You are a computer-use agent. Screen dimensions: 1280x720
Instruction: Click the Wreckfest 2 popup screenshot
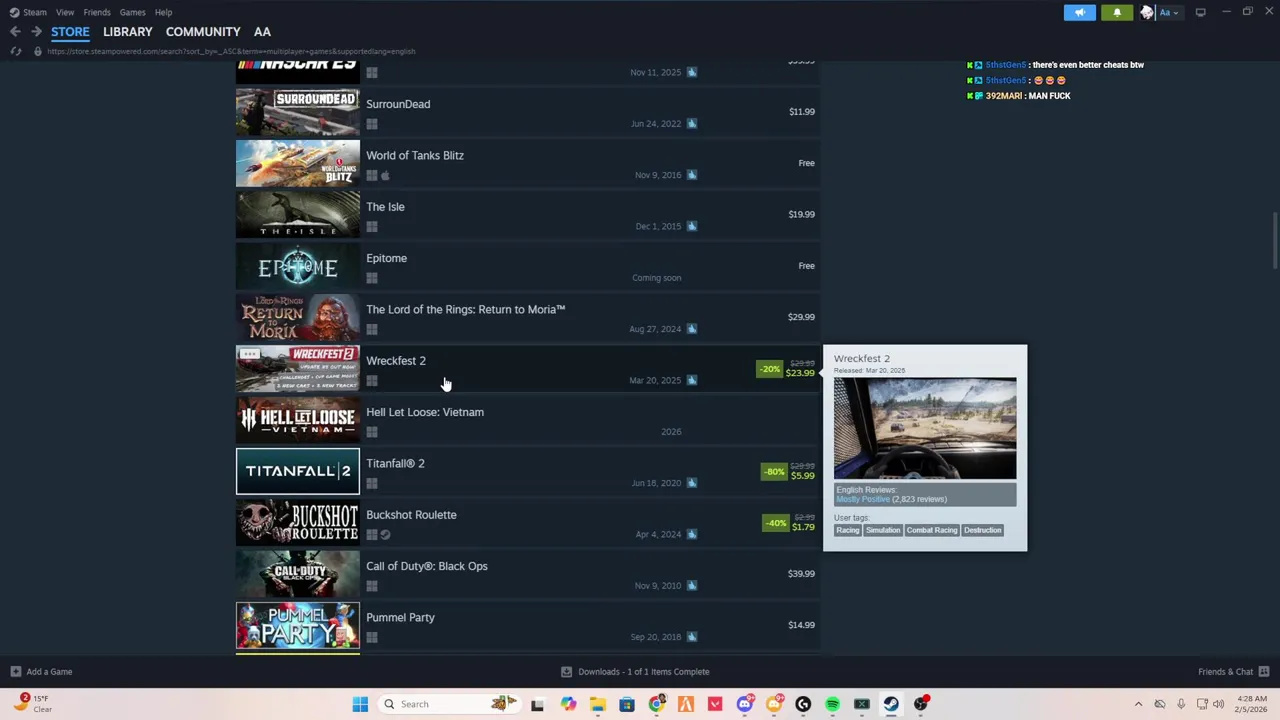[925, 428]
